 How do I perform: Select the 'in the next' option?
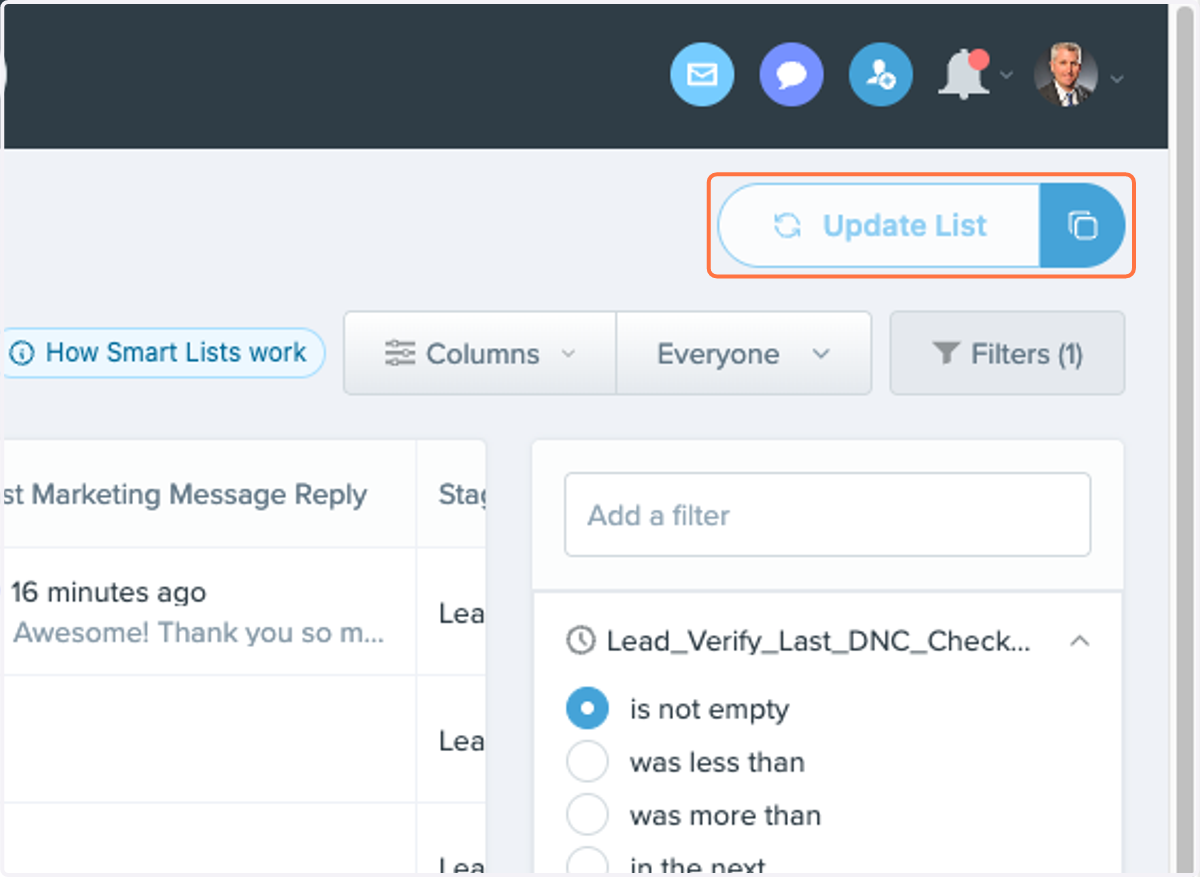[x=587, y=862]
